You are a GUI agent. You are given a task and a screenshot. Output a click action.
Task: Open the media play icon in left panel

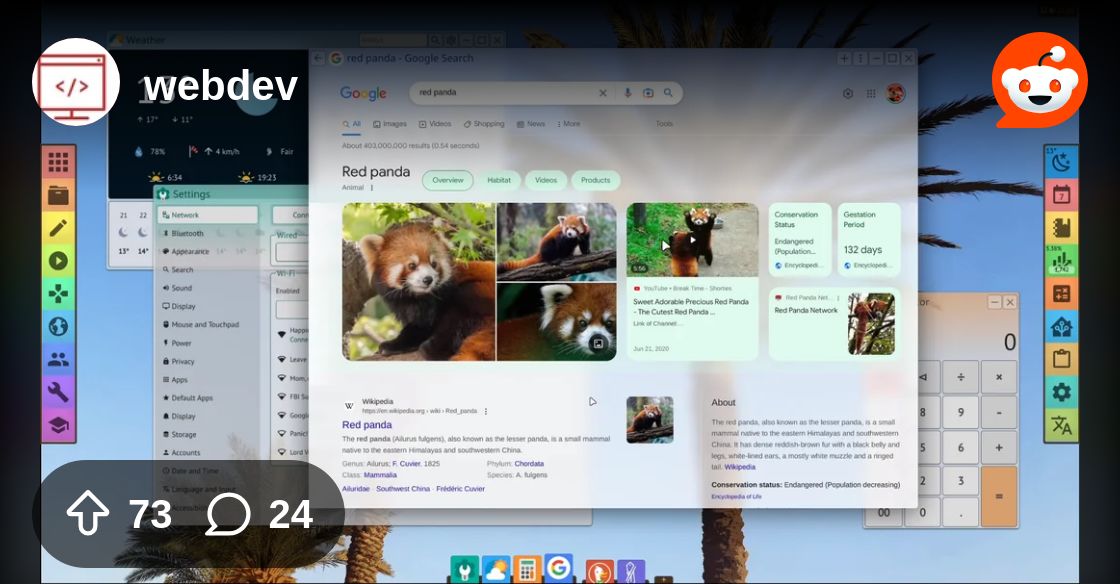click(x=59, y=261)
